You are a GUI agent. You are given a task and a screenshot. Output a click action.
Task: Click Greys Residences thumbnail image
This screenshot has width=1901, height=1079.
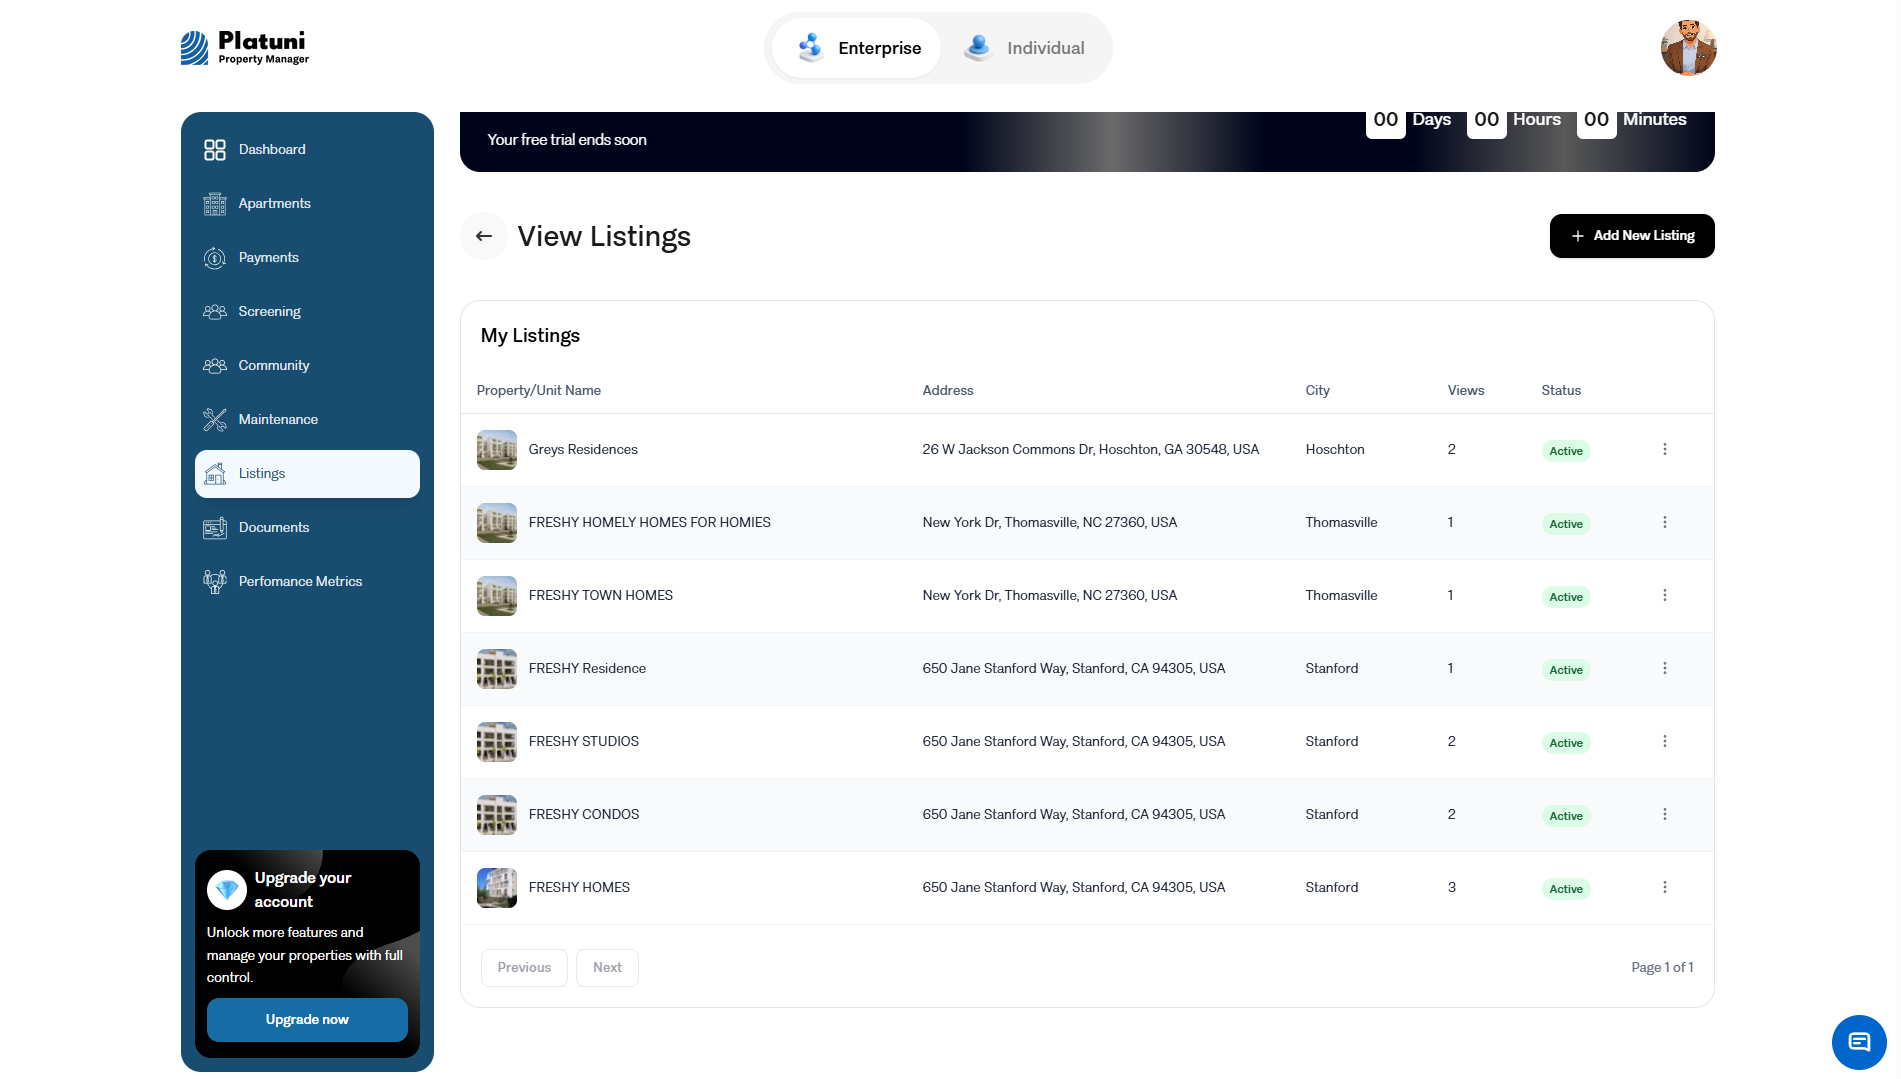497,450
